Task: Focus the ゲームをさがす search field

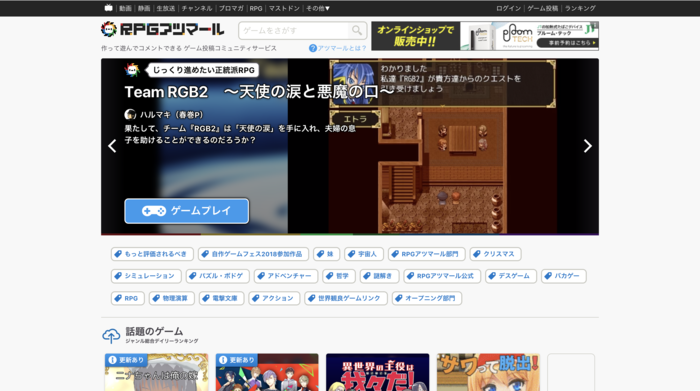Action: (x=295, y=30)
